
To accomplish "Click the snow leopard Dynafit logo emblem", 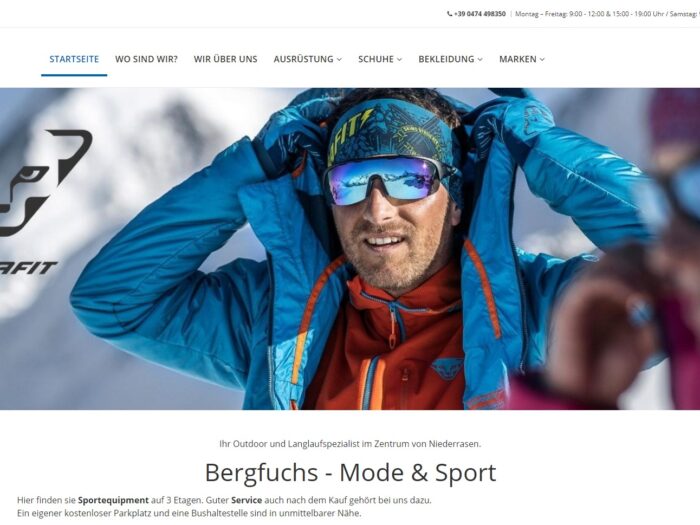I will [x=46, y=183].
